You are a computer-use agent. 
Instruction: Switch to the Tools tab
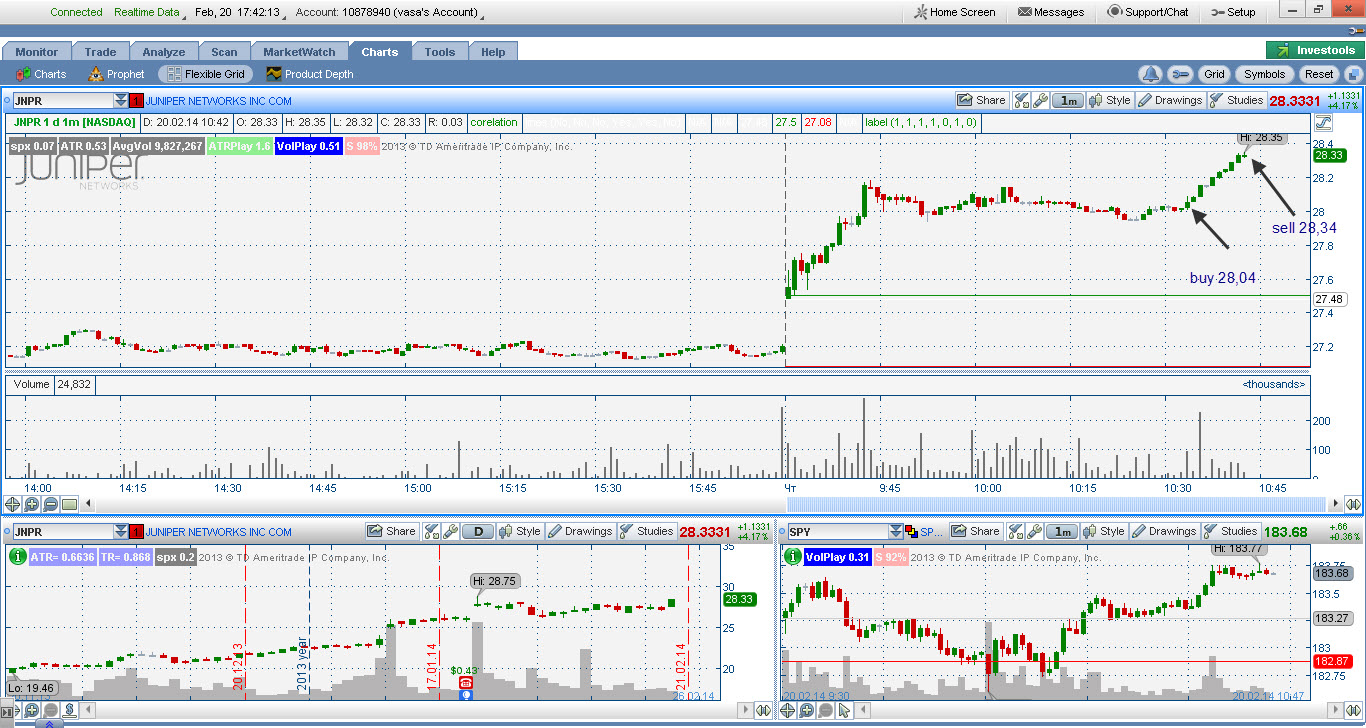[x=440, y=52]
